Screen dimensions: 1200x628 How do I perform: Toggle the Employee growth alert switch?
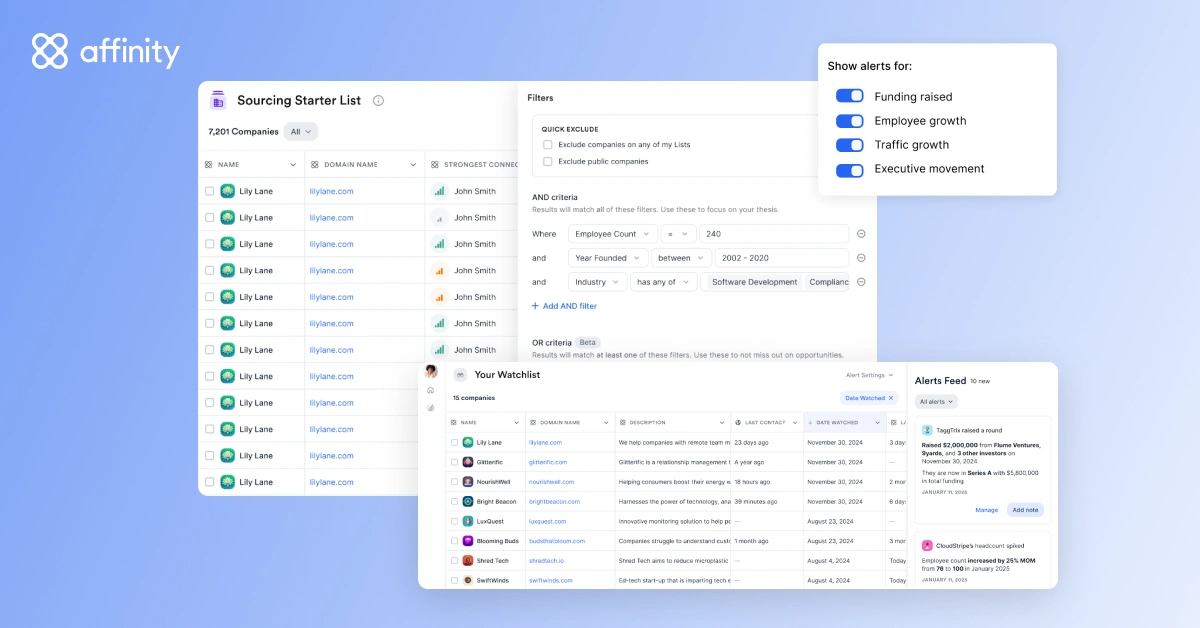click(x=850, y=121)
